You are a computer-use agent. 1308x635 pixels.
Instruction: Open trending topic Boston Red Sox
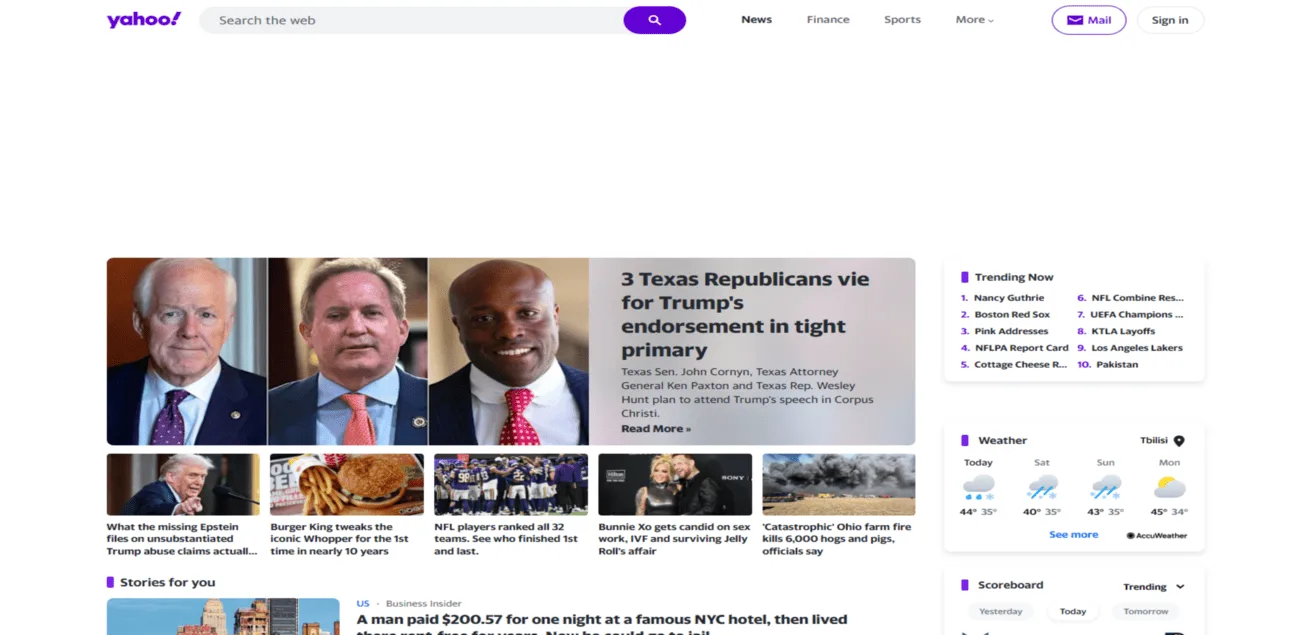pyautogui.click(x=1012, y=315)
